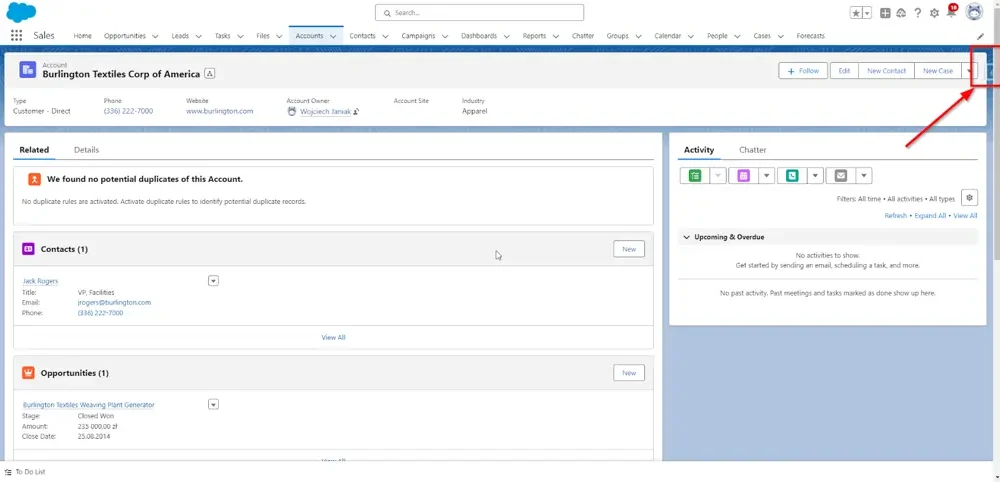Open the user profile avatar
1000x482 pixels.
(x=974, y=12)
